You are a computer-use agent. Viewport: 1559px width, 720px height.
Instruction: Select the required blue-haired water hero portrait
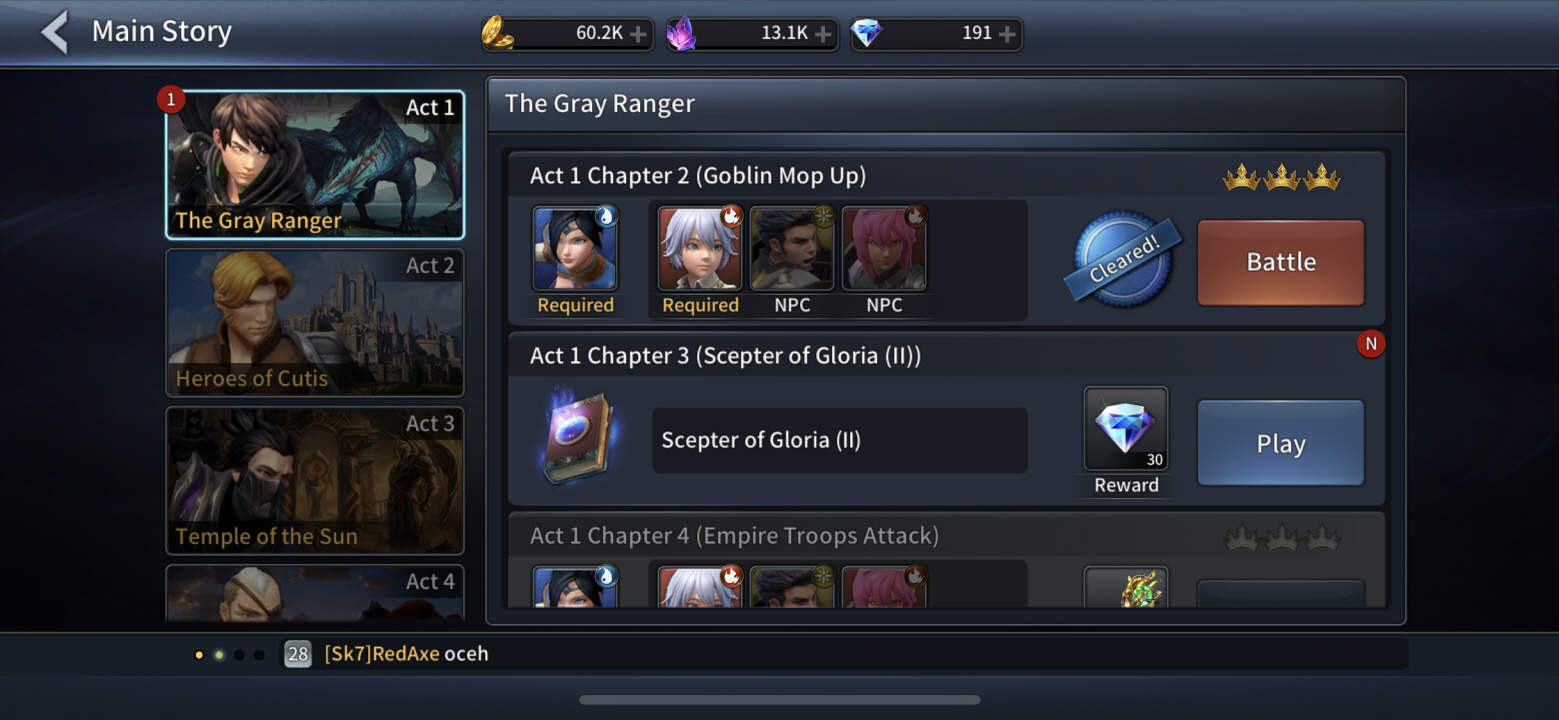tap(575, 248)
